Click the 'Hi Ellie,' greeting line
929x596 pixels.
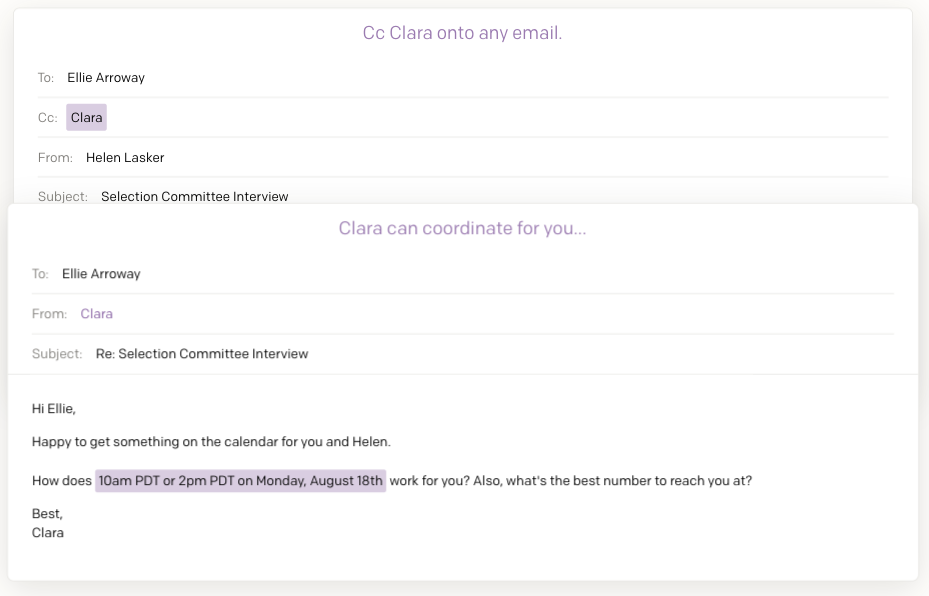click(x=54, y=409)
